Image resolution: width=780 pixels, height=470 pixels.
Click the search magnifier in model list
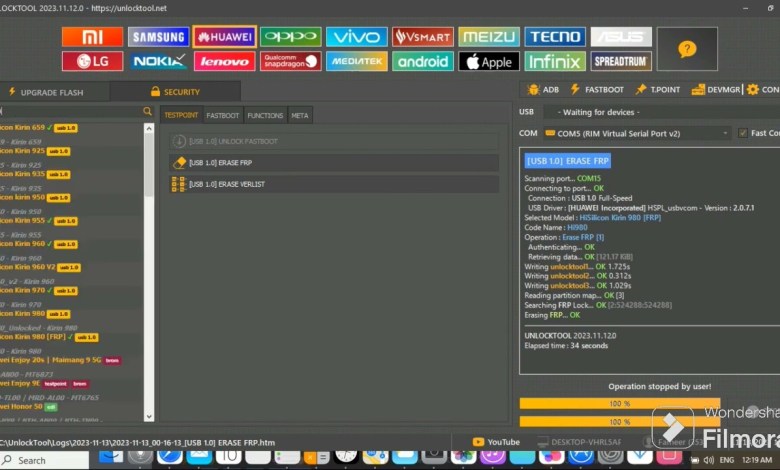[x=147, y=111]
